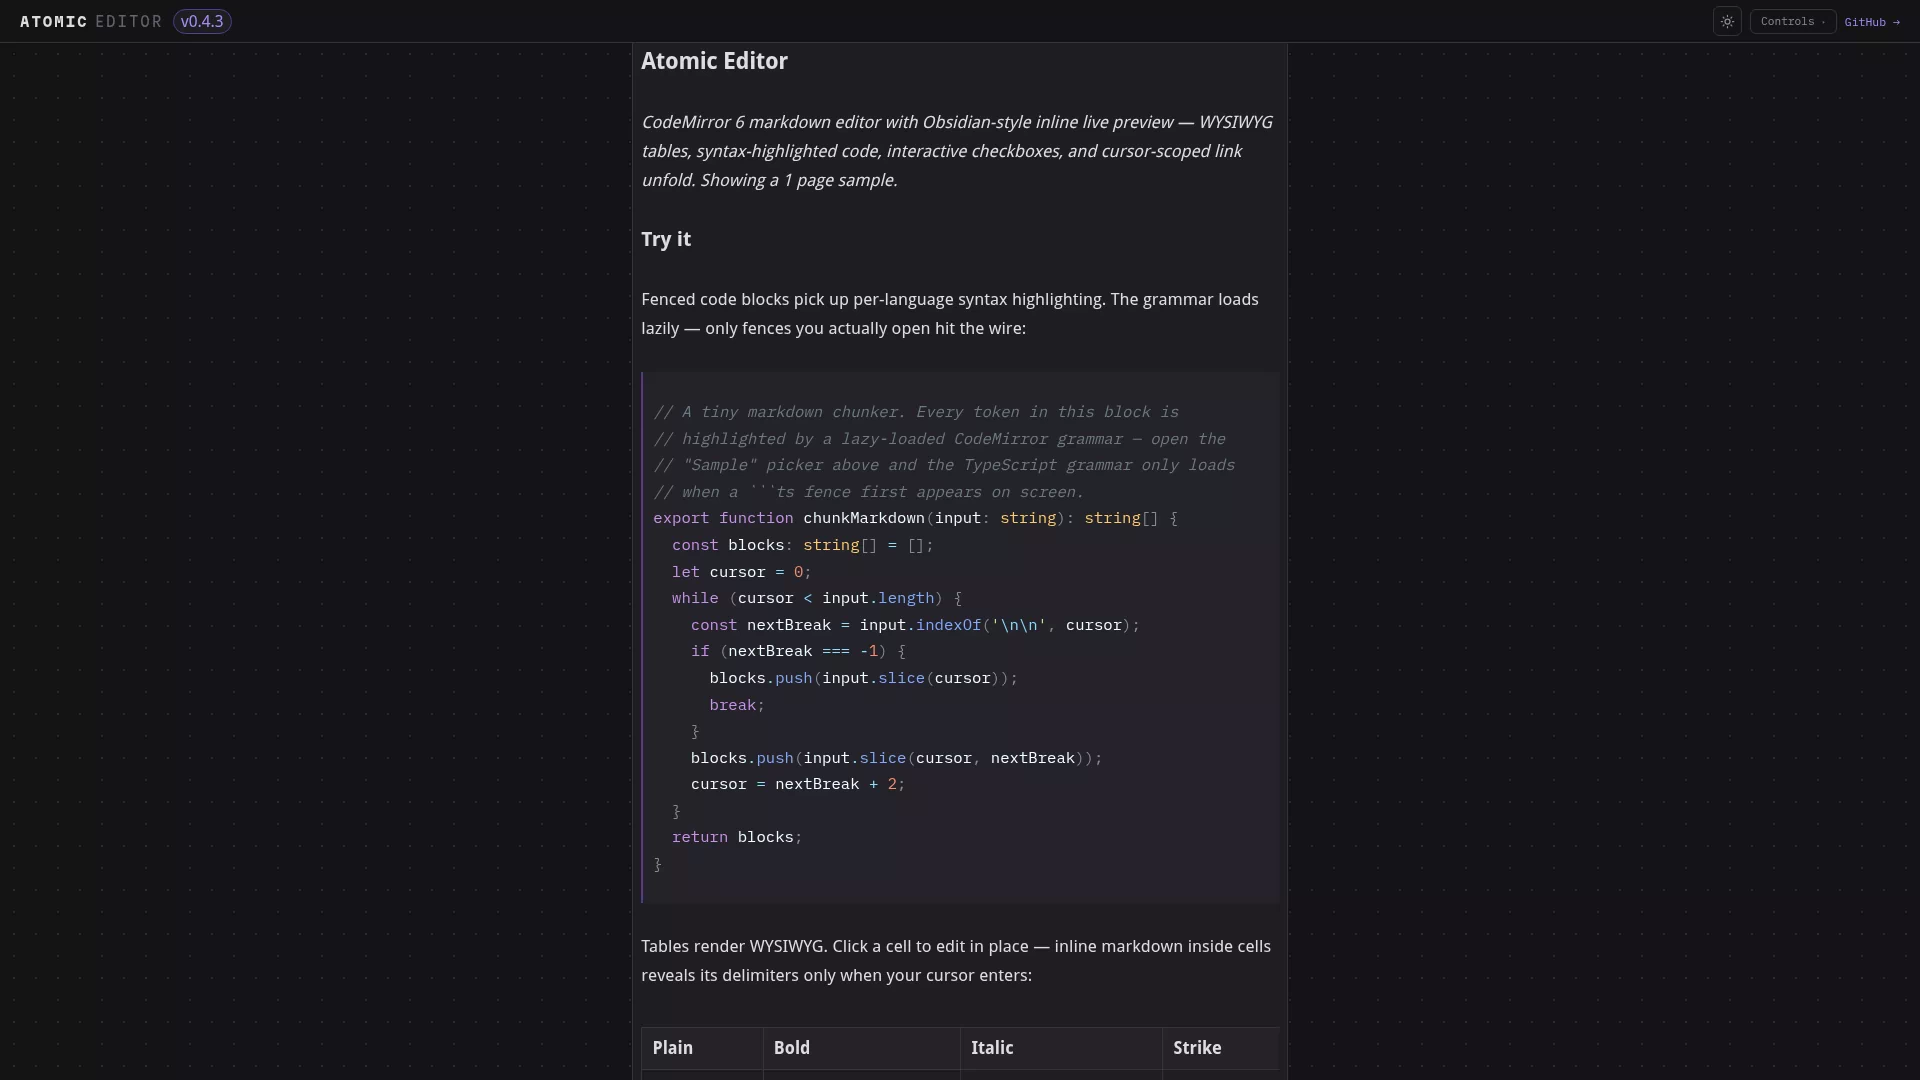Click the ATOMIC EDITOR logo text
Viewport: 1920px width, 1080px height.
91,22
